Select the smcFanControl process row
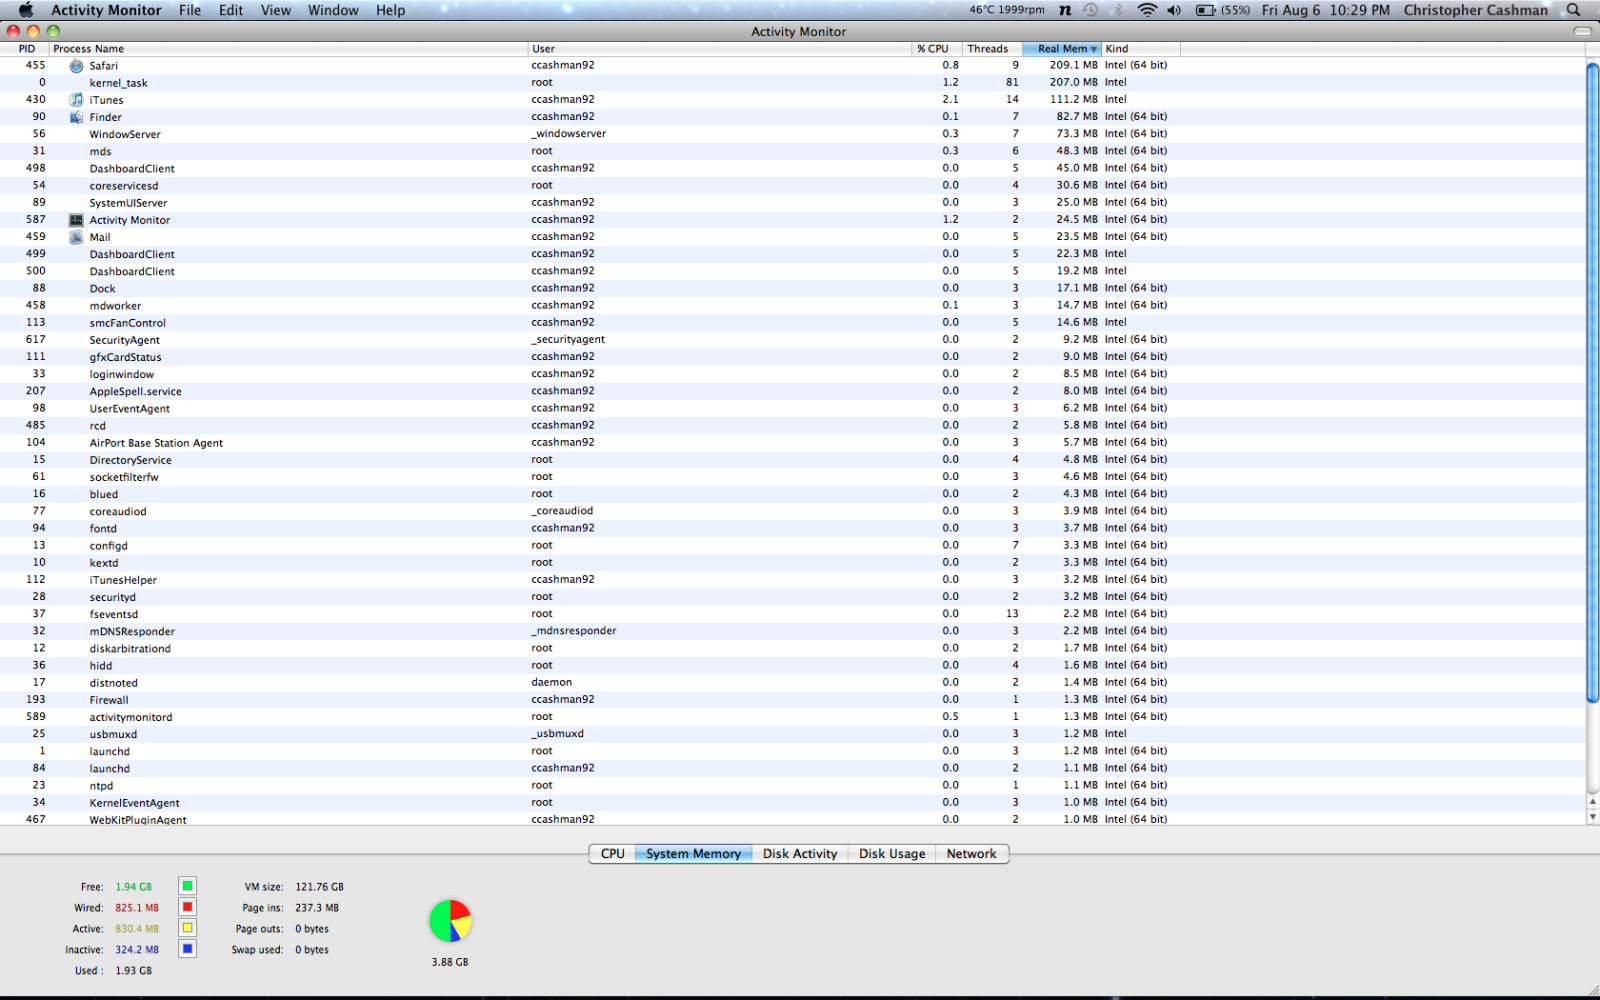 (x=792, y=323)
